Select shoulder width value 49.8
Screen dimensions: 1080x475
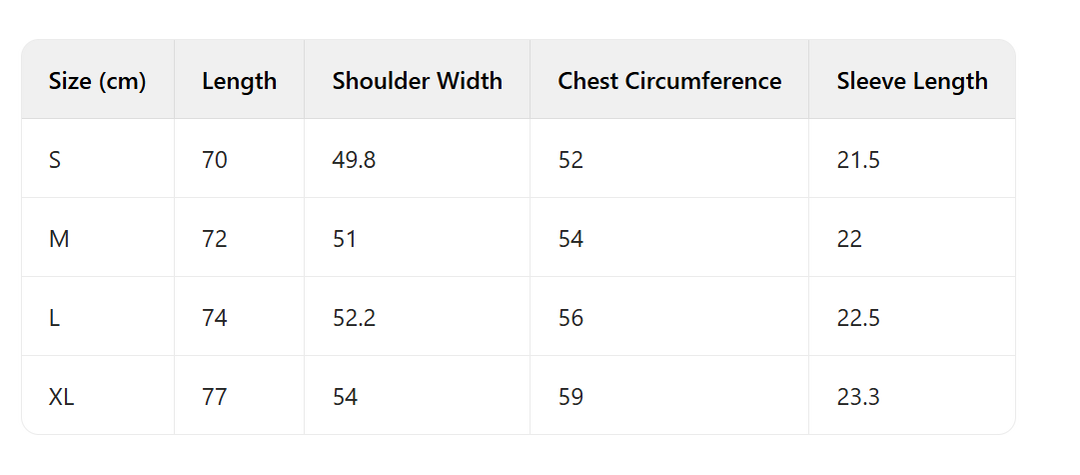(354, 160)
